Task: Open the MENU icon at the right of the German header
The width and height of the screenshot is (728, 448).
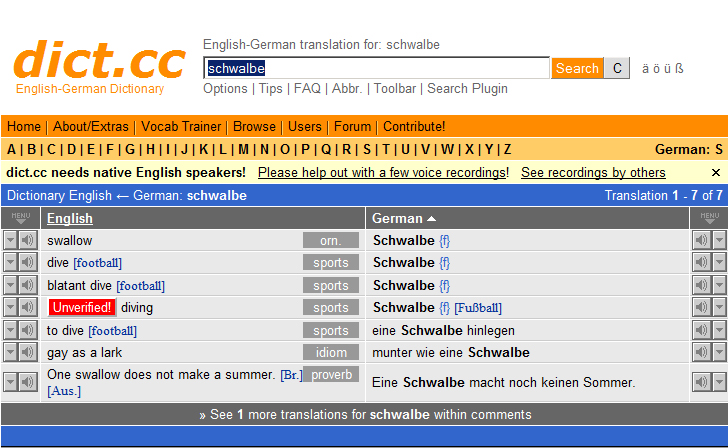Action: (709, 218)
